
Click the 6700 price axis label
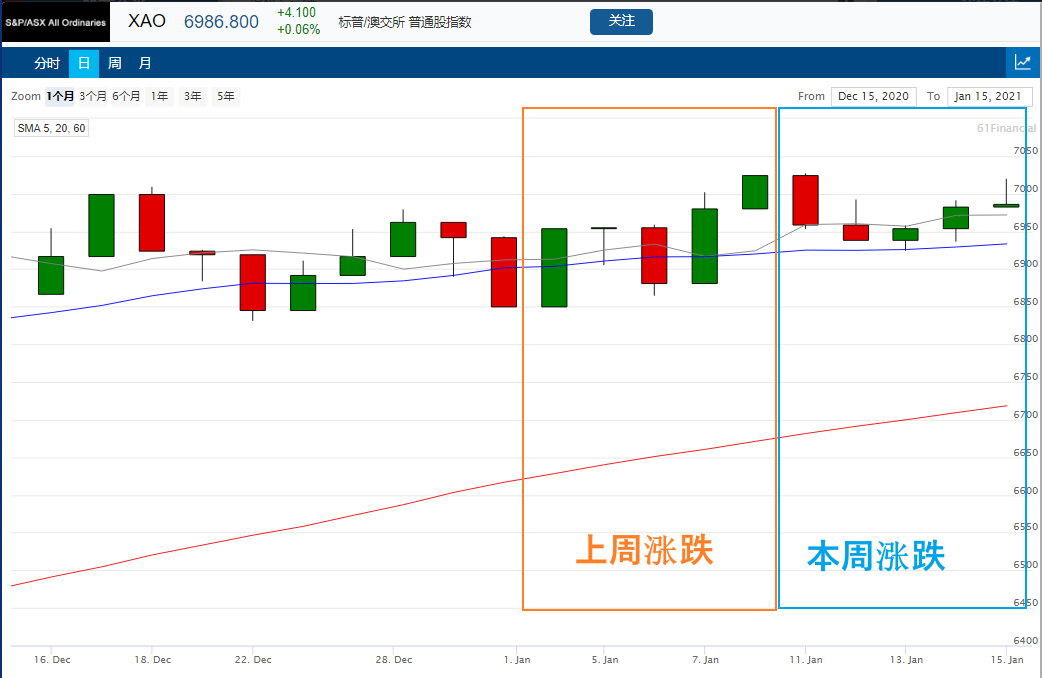click(1025, 414)
